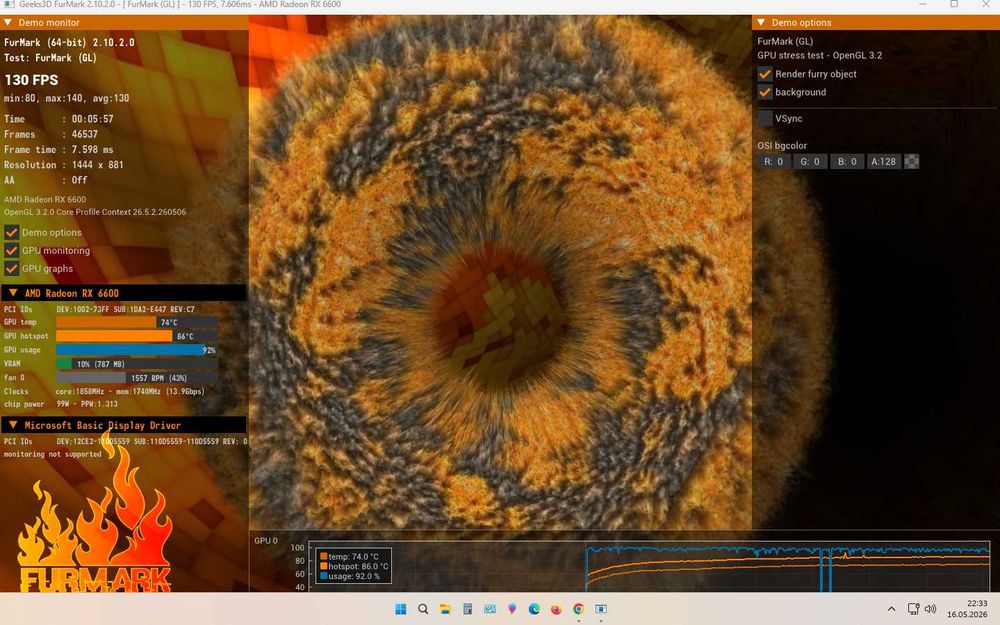Viewport: 1000px width, 625px height.
Task: Click the fan 1557 RPM bar
Action: click(x=136, y=378)
